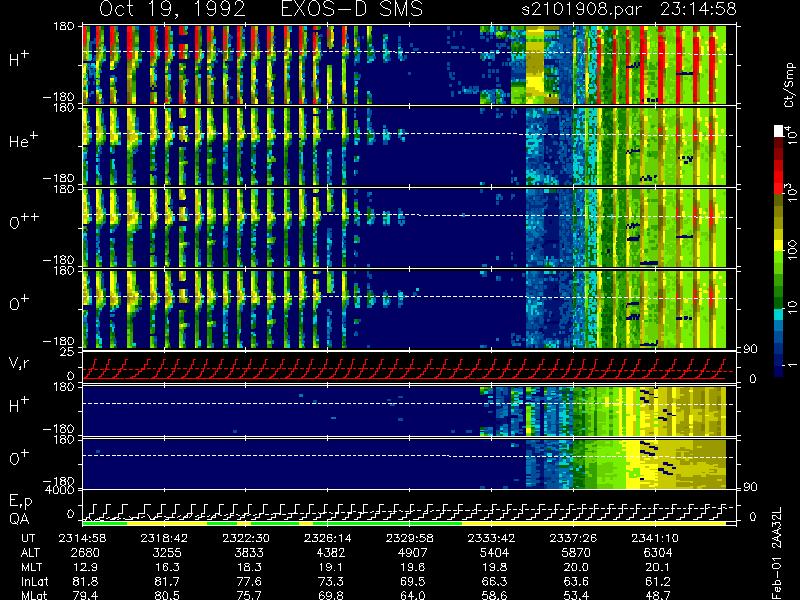The width and height of the screenshot is (800, 600).
Task: Click UT value '2333:42'
Action: point(491,538)
